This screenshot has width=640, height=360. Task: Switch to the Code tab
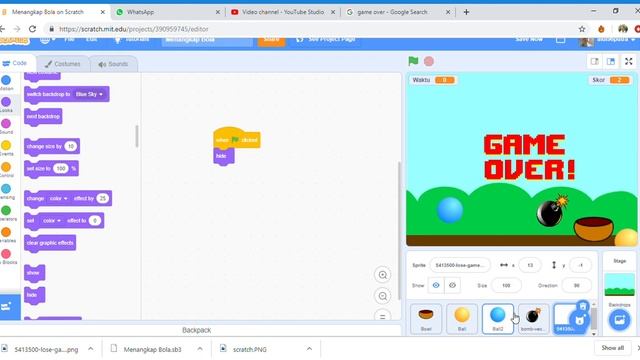(x=16, y=63)
